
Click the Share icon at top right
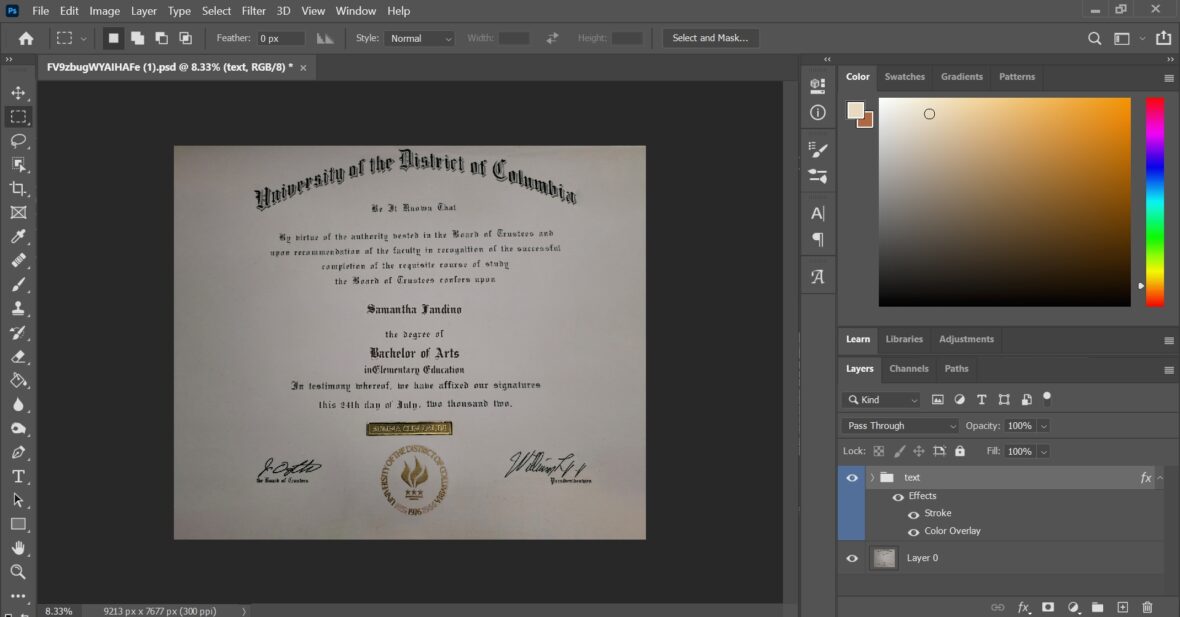pyautogui.click(x=1163, y=38)
